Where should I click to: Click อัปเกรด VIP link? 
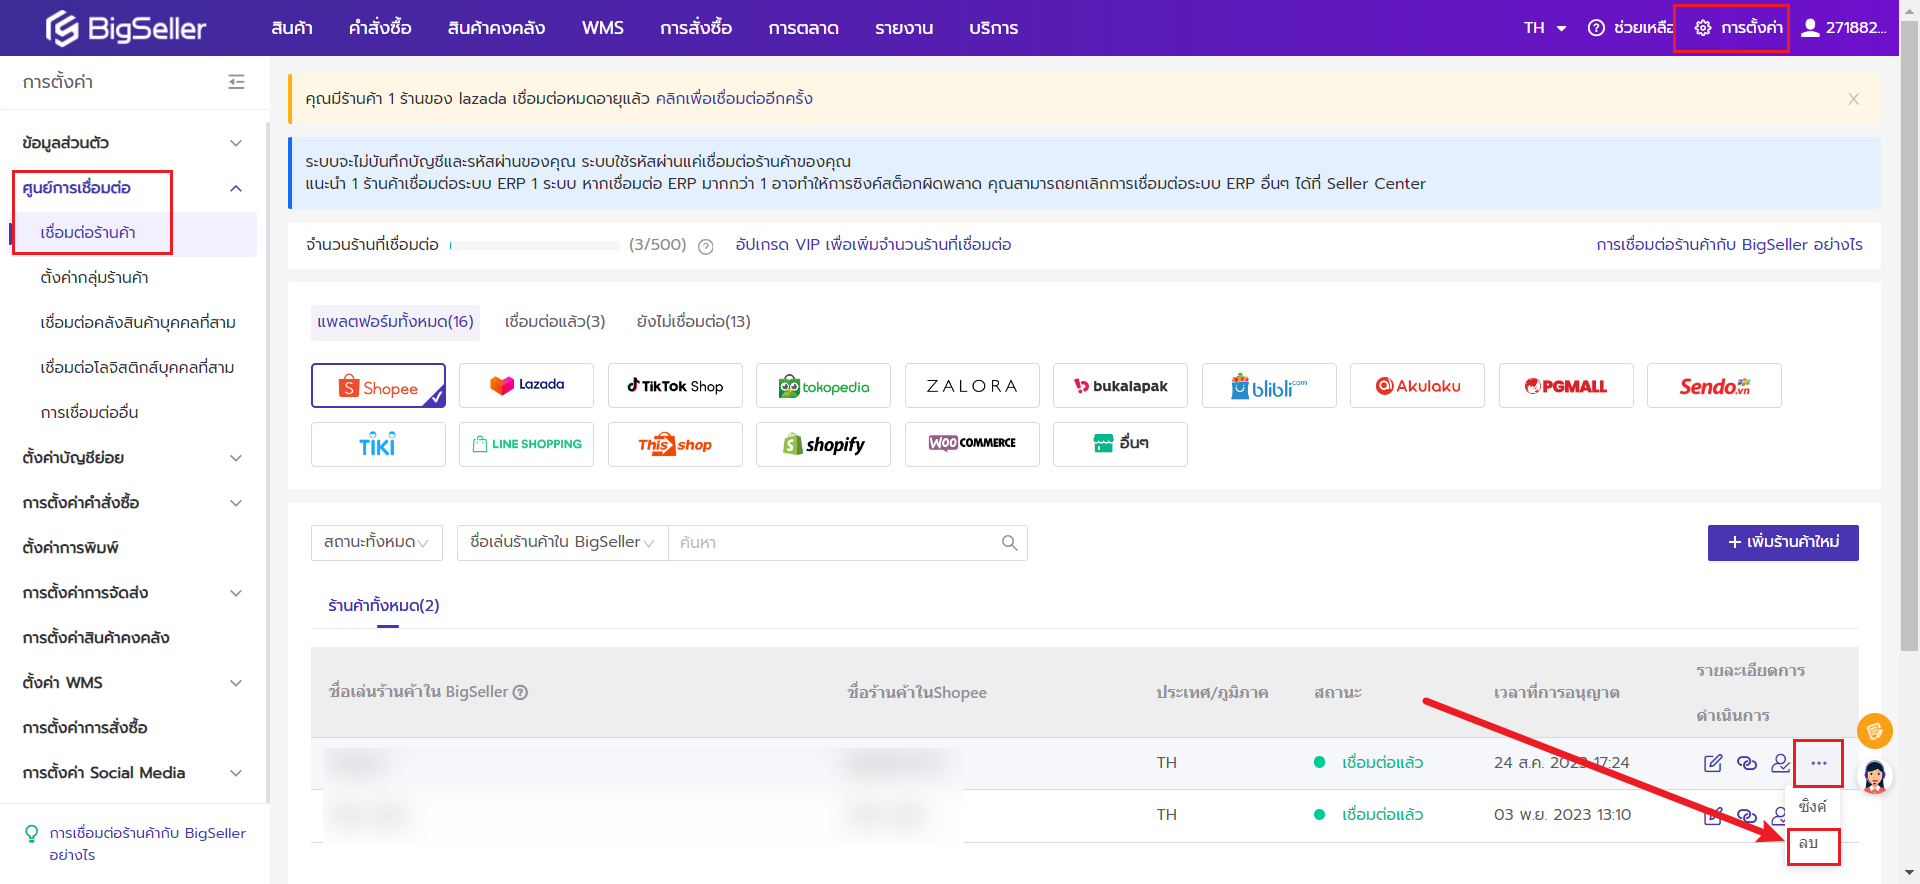(873, 245)
